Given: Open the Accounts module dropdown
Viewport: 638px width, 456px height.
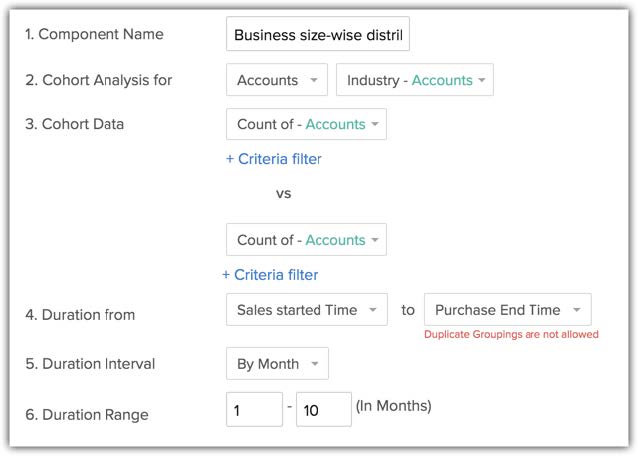Looking at the screenshot, I should coord(277,80).
